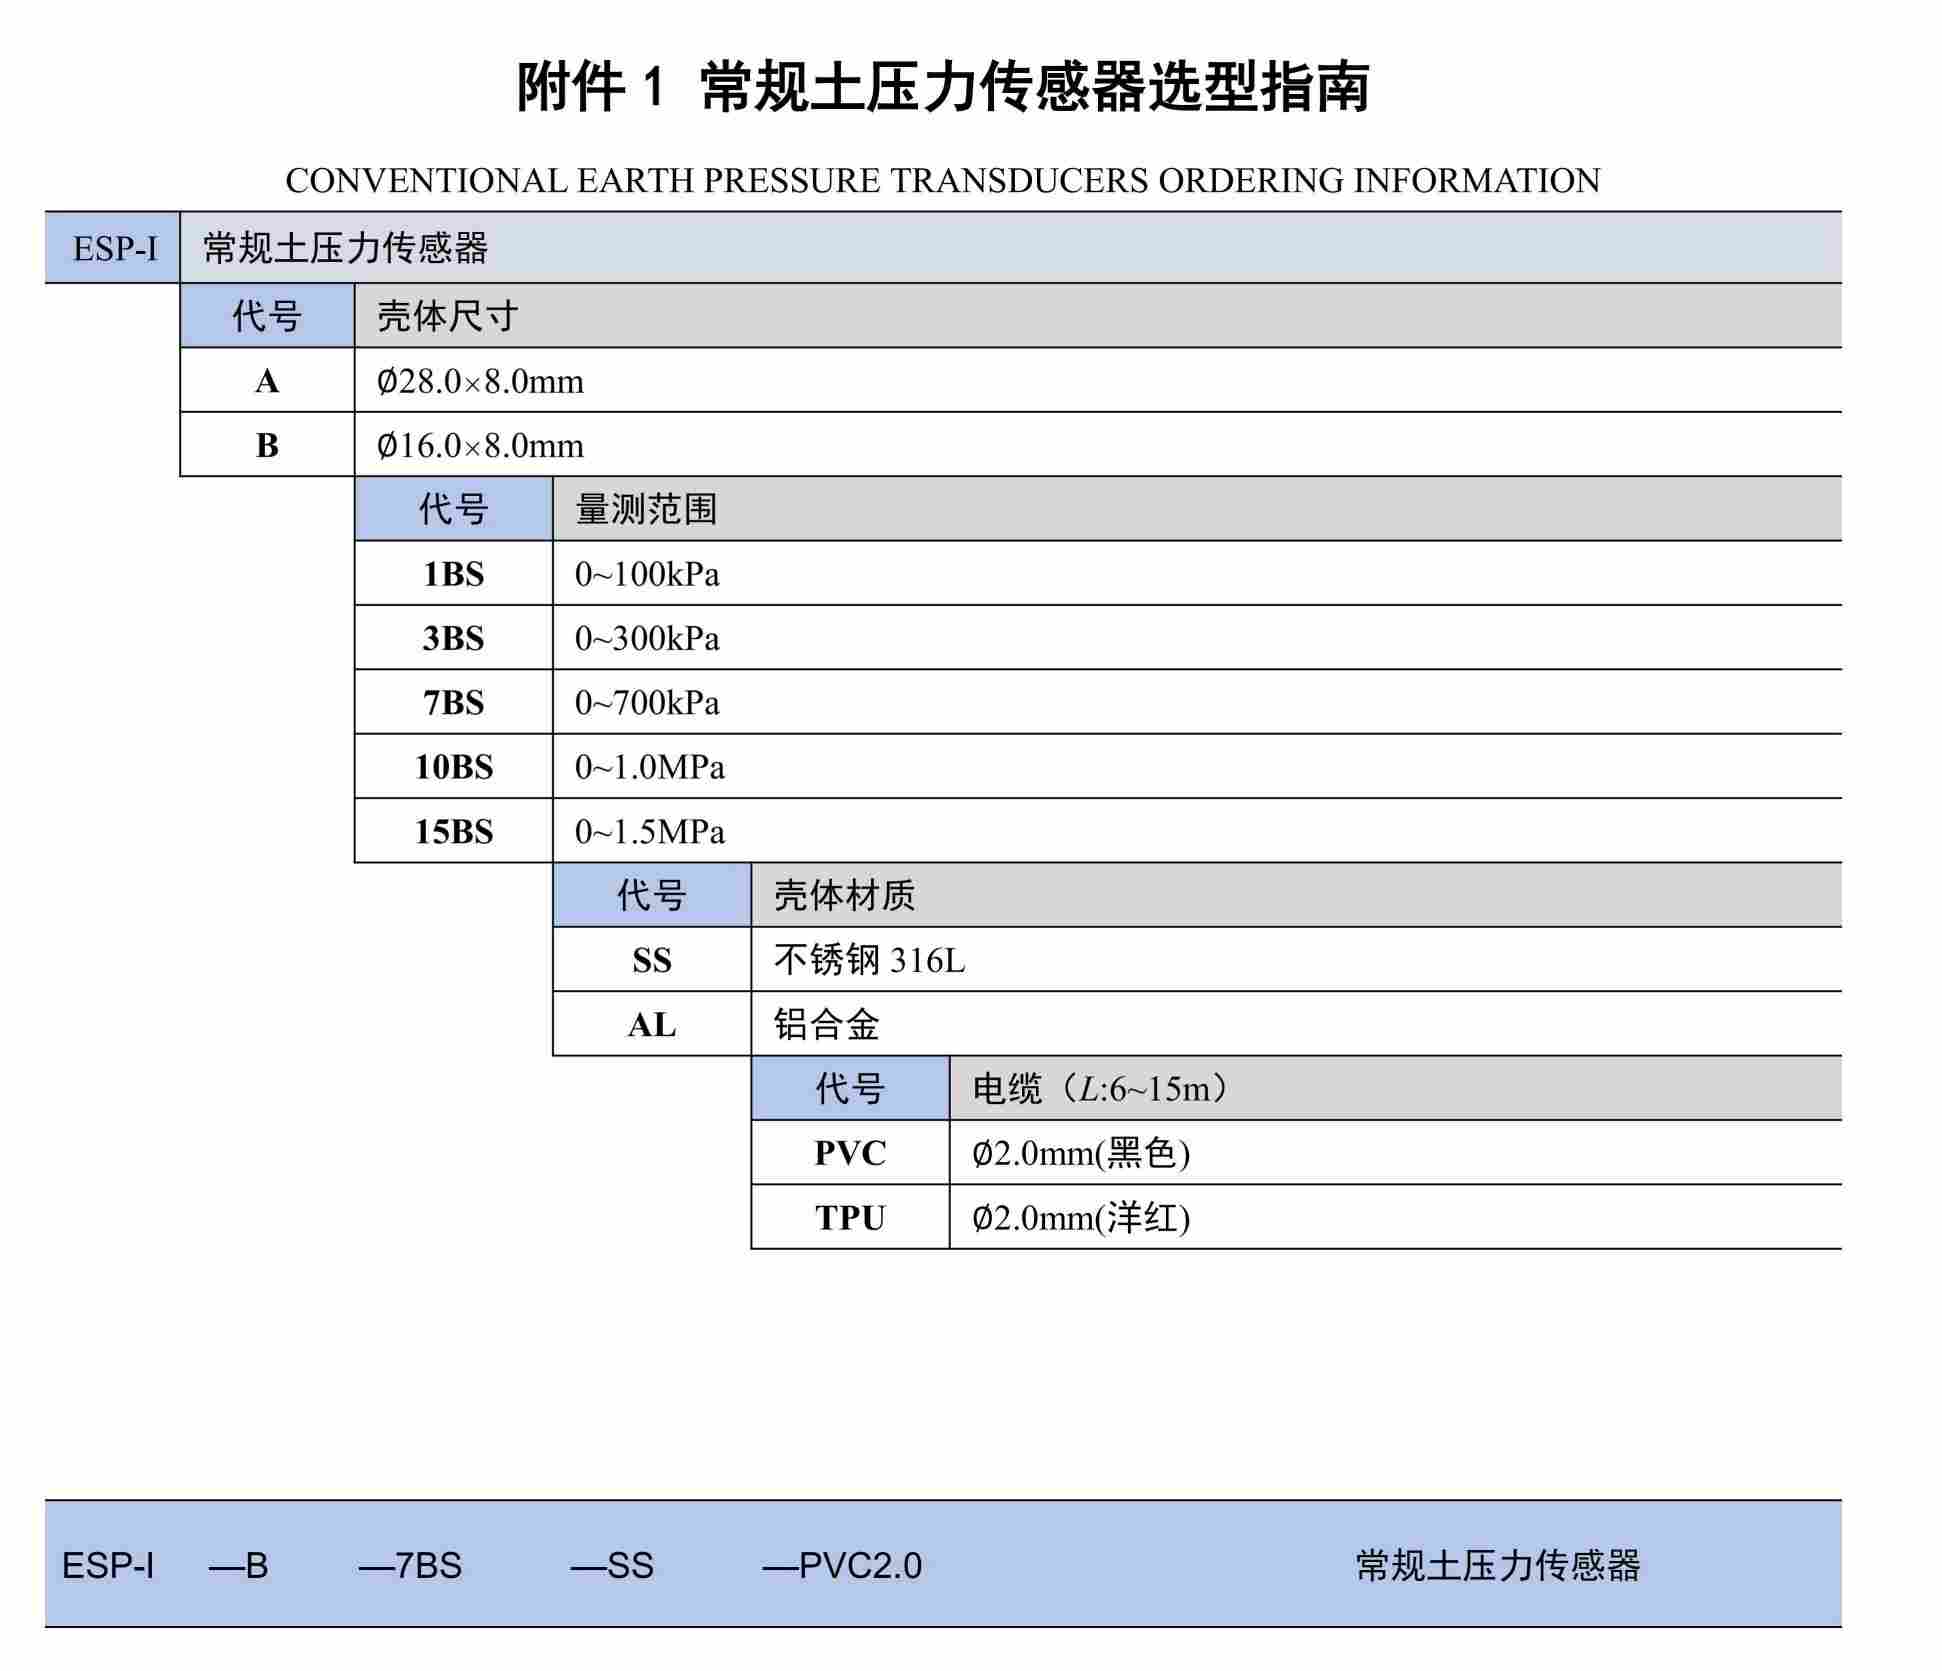The height and width of the screenshot is (1671, 1942).
Task: Click range code 3BS
Action: 453,638
